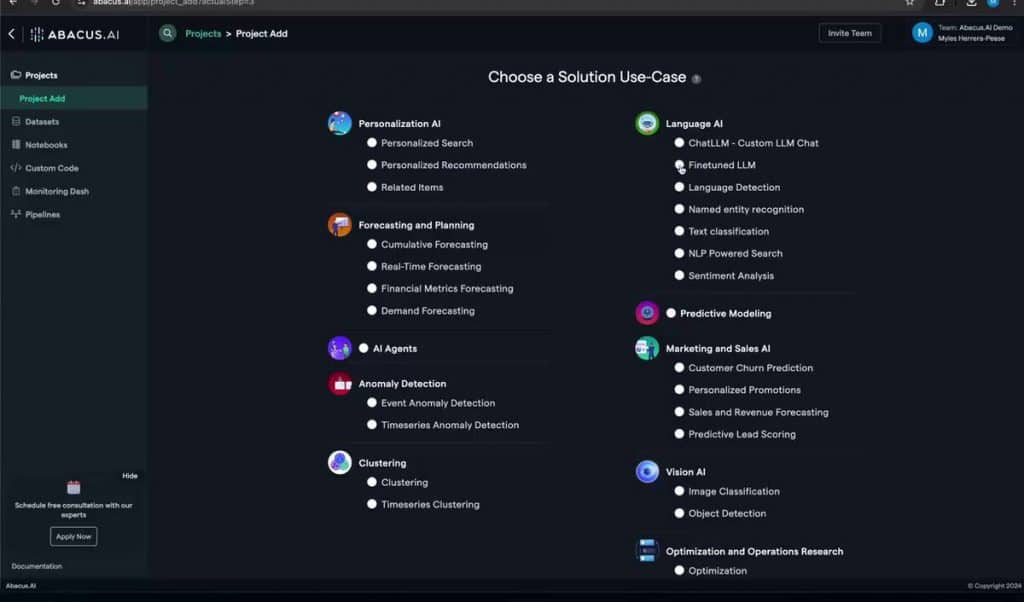Click the AI Agents category icon
The width and height of the screenshot is (1024, 602).
(340, 348)
